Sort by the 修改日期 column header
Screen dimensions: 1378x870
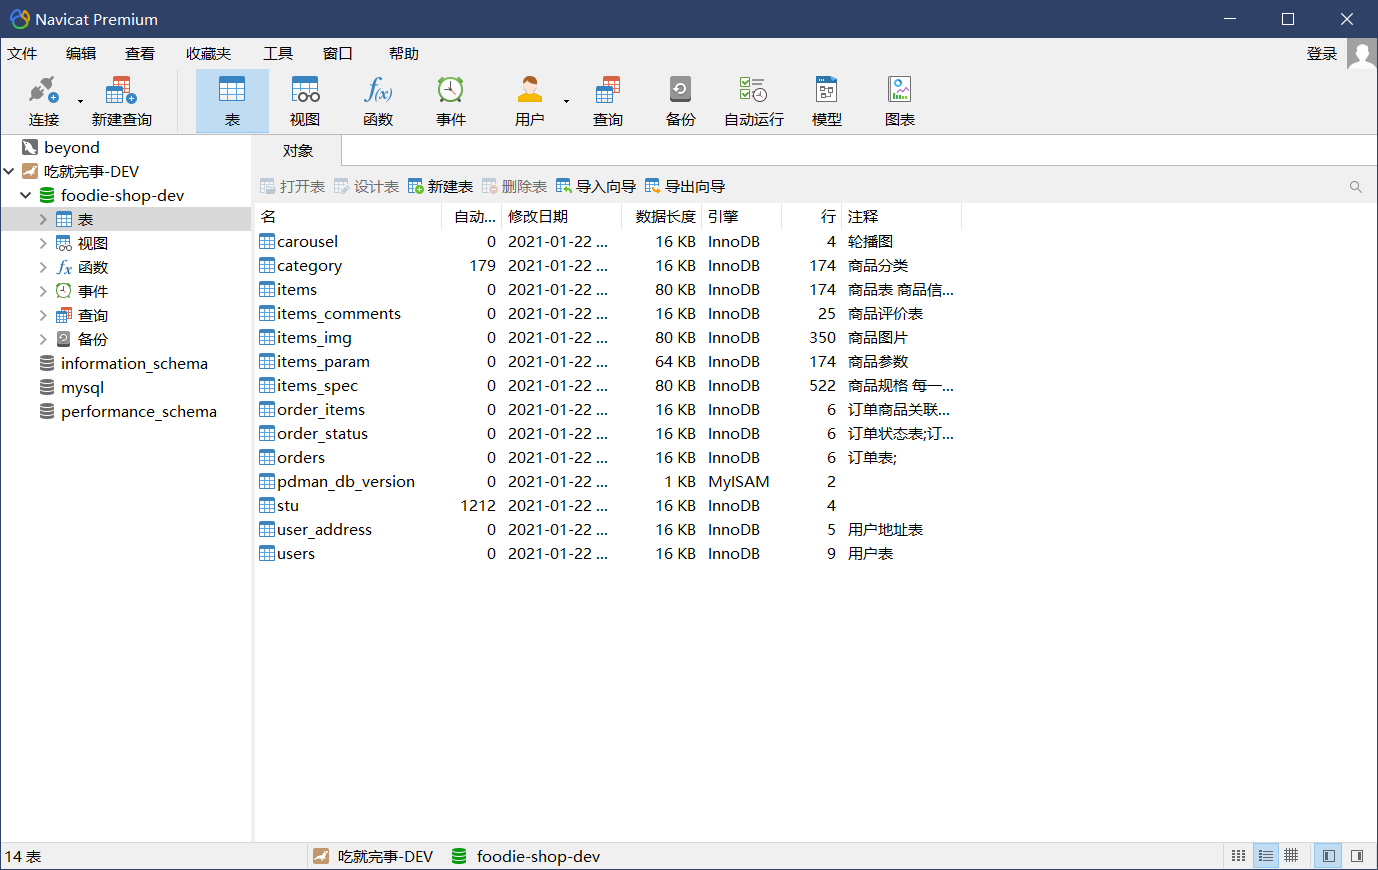coord(561,216)
